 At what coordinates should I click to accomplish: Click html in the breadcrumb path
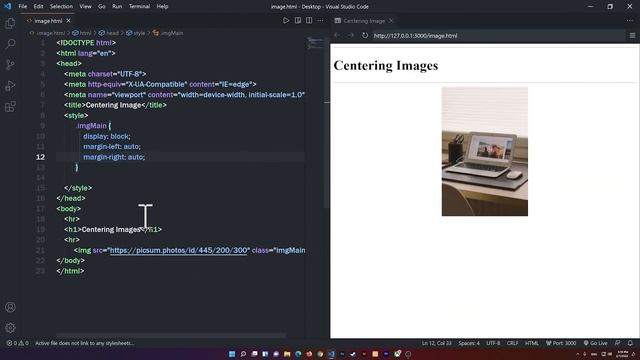tap(85, 33)
